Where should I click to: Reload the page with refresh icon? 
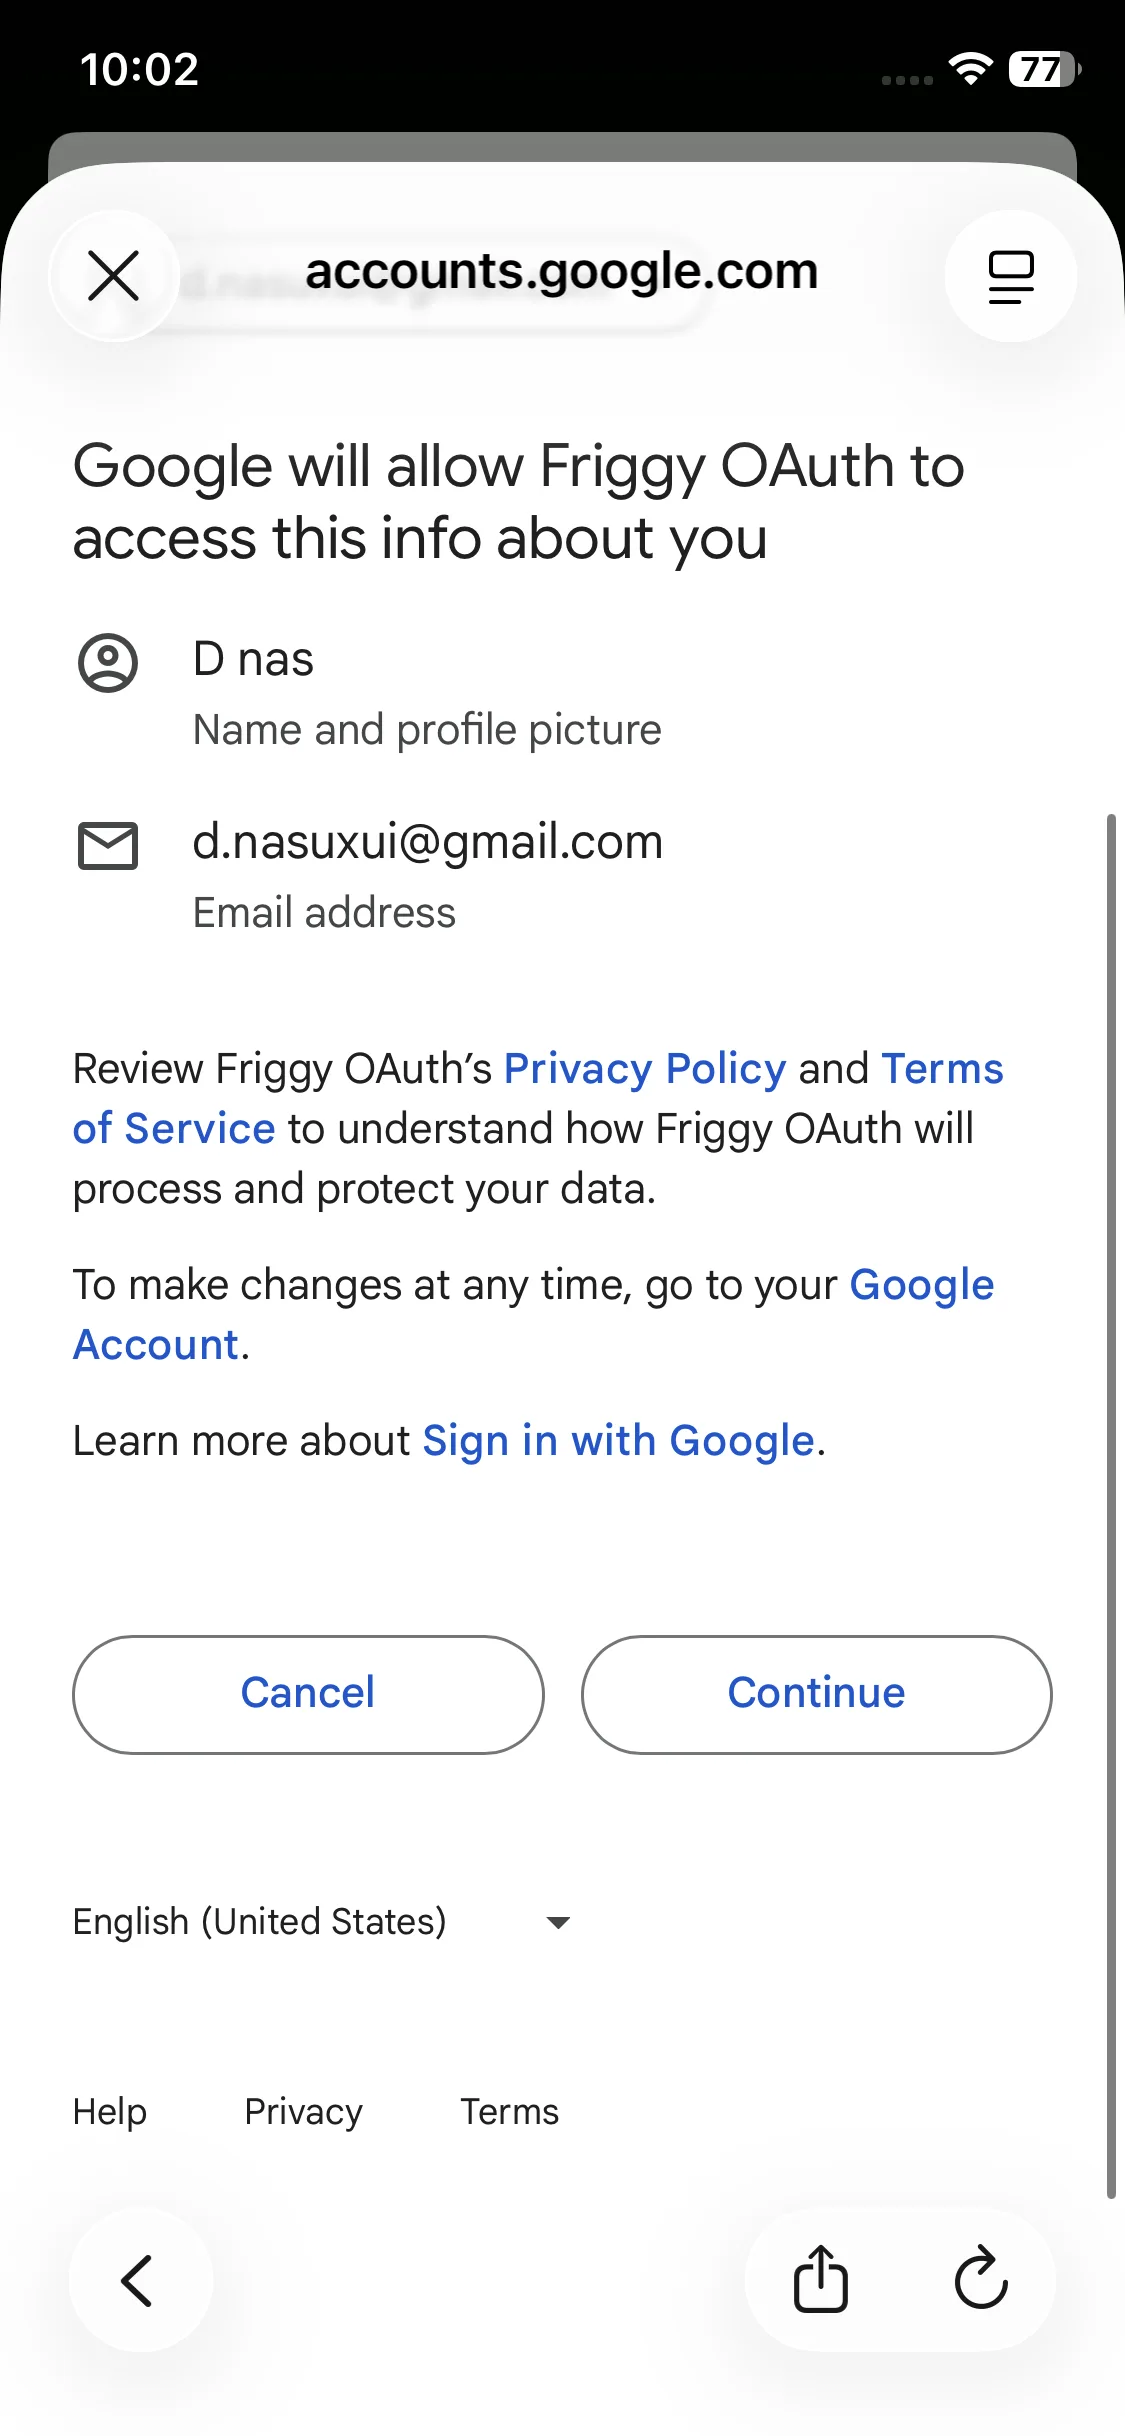point(981,2280)
